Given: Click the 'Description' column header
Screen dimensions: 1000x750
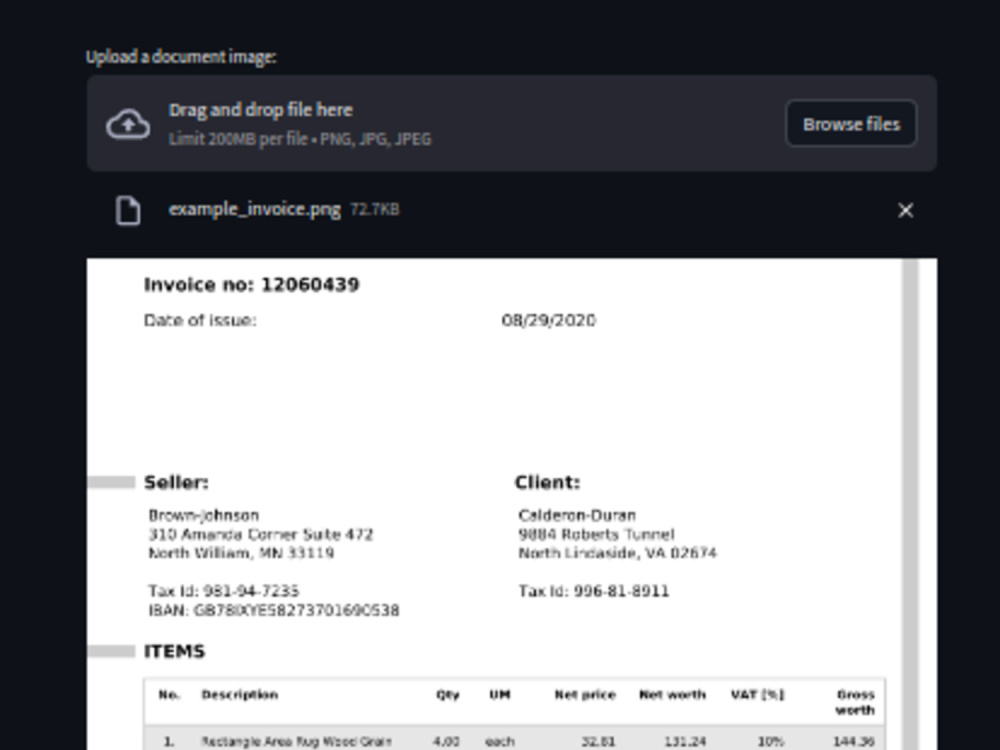Looking at the screenshot, I should coord(240,695).
